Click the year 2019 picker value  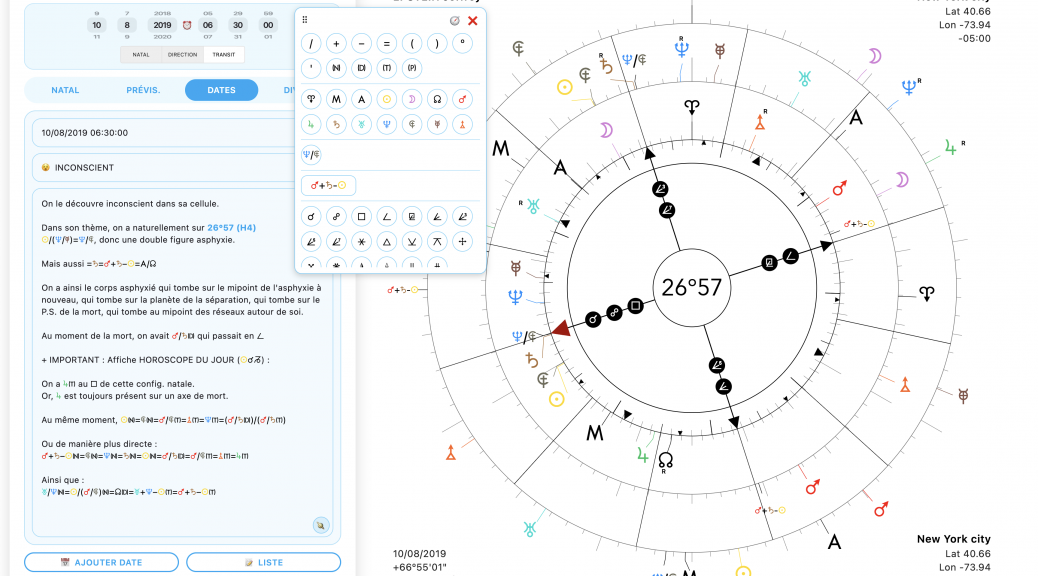(161, 25)
